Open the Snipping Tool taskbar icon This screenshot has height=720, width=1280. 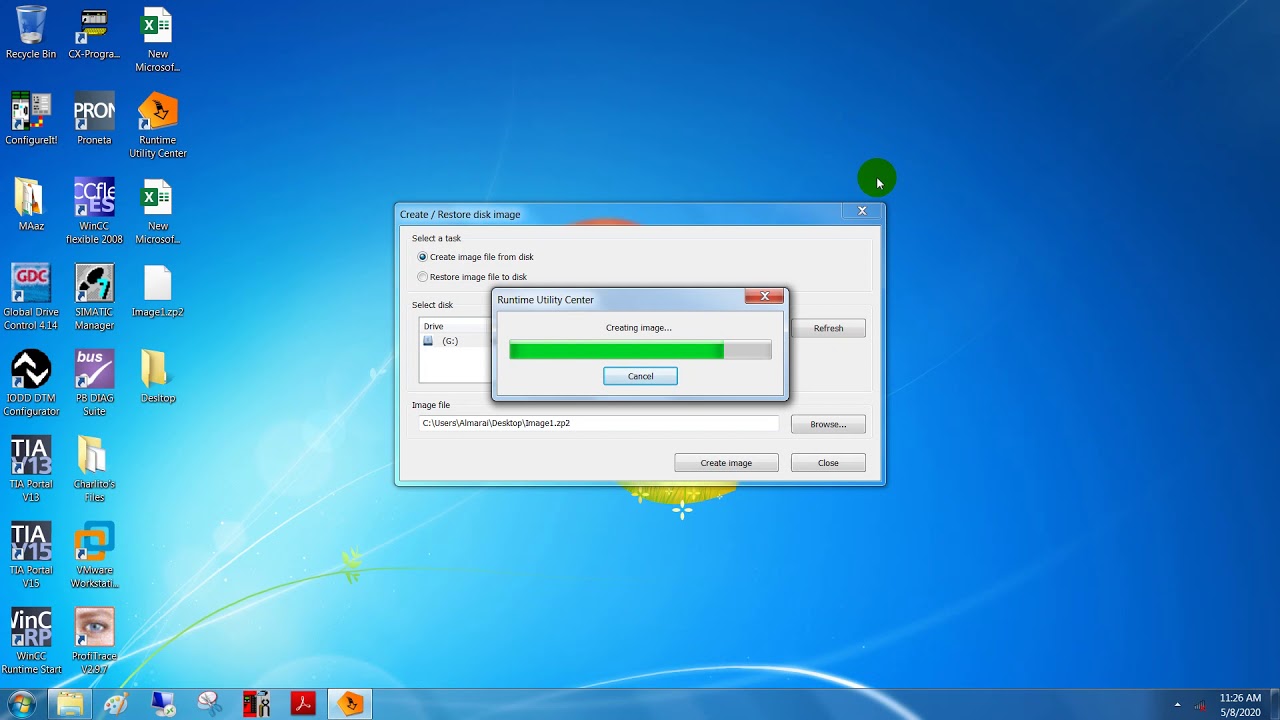pyautogui.click(x=210, y=704)
